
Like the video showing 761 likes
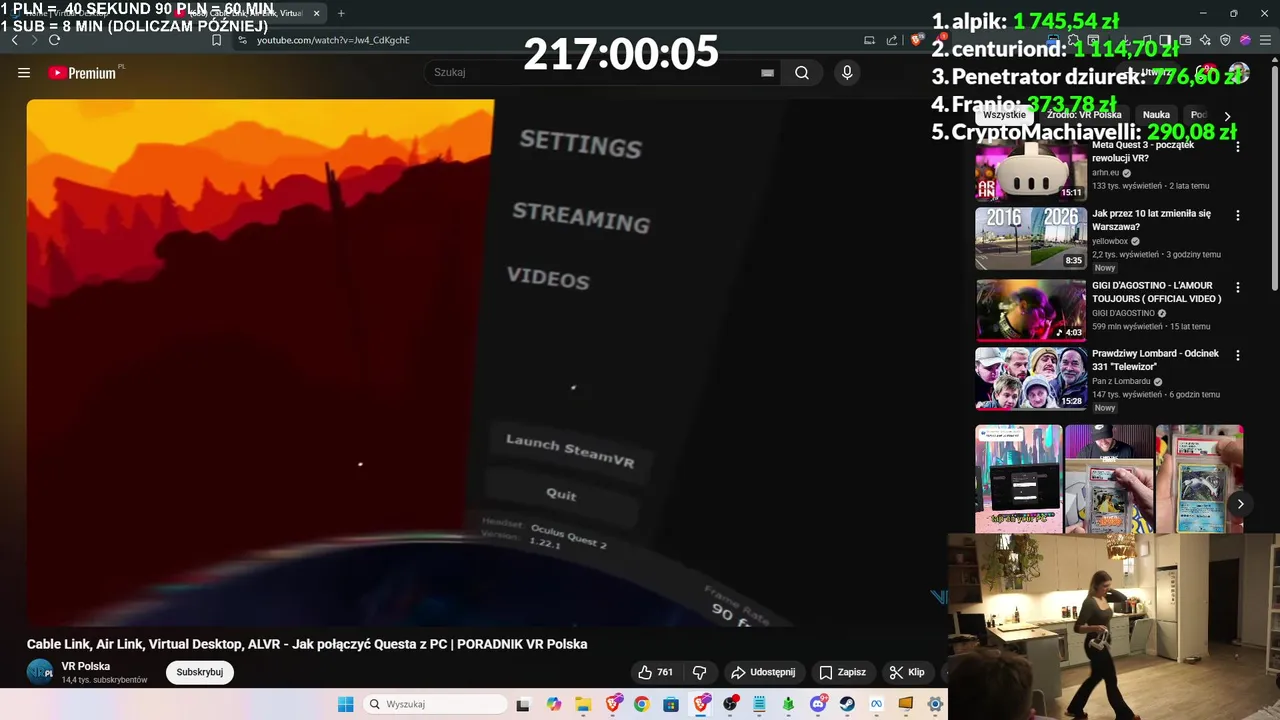656,672
